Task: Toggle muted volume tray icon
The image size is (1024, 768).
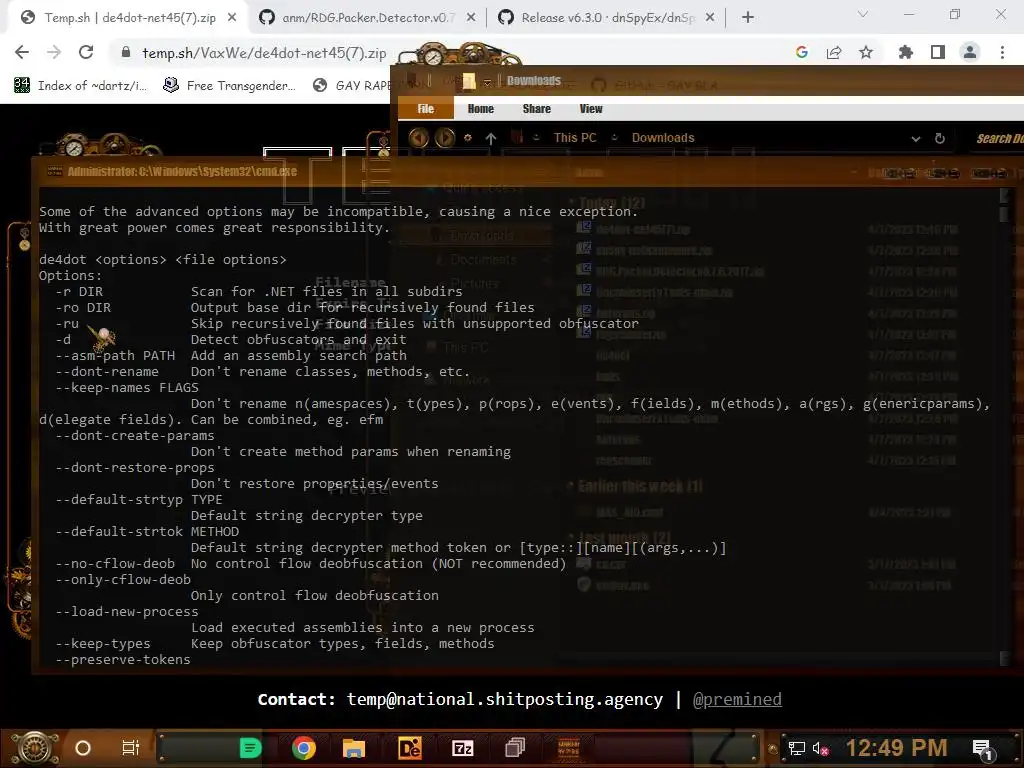Action: coord(820,748)
